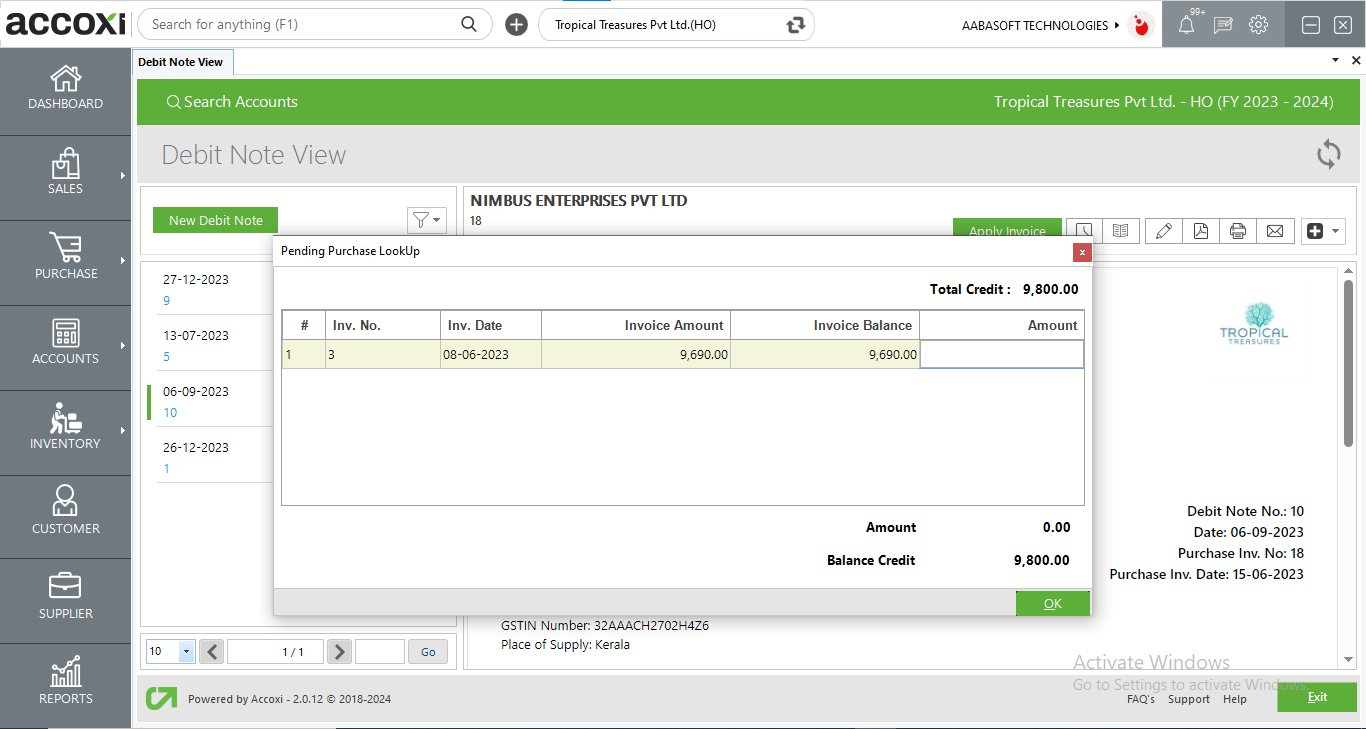Open the filter dropdown above the list
This screenshot has width=1366, height=729.
click(x=427, y=220)
